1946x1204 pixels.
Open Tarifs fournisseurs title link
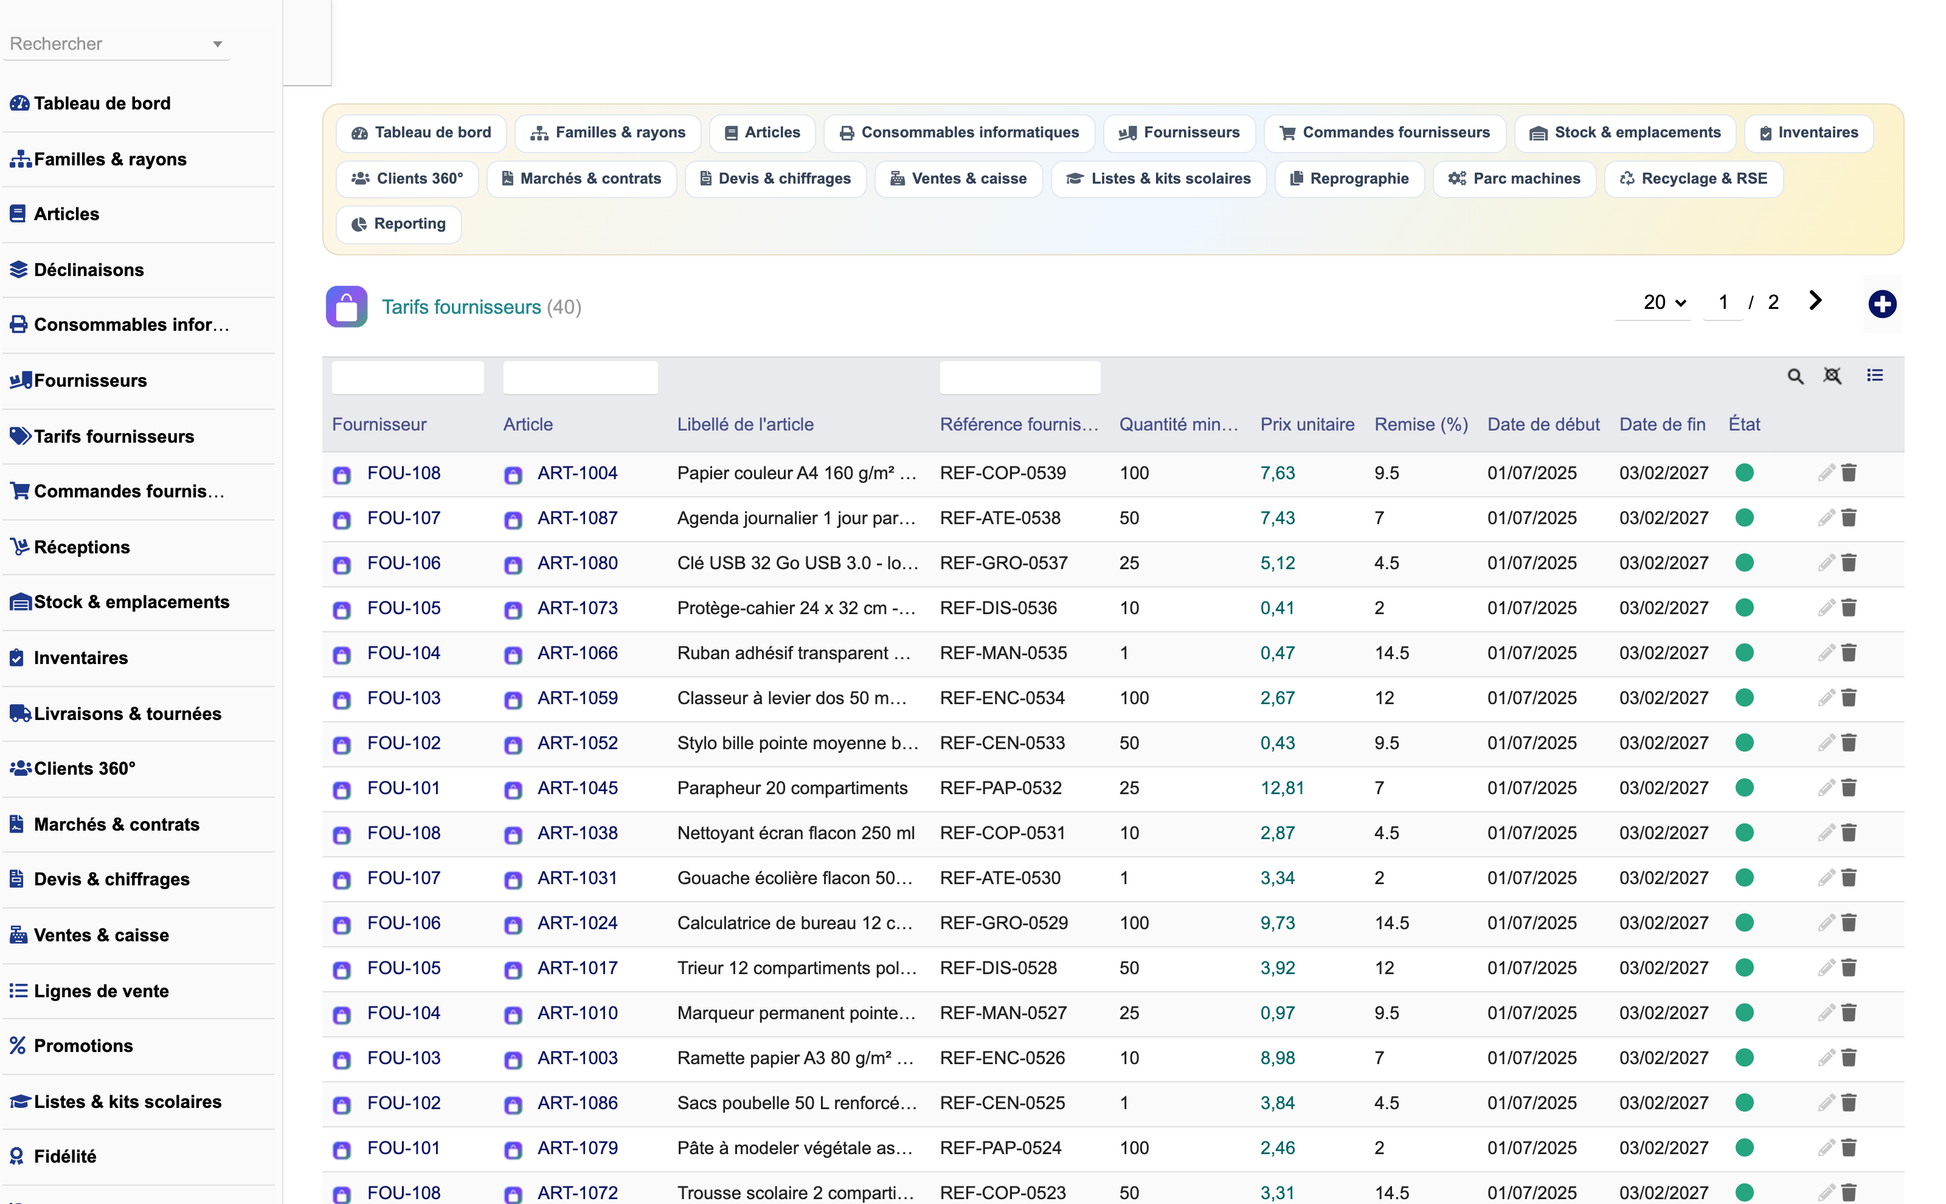(x=461, y=307)
